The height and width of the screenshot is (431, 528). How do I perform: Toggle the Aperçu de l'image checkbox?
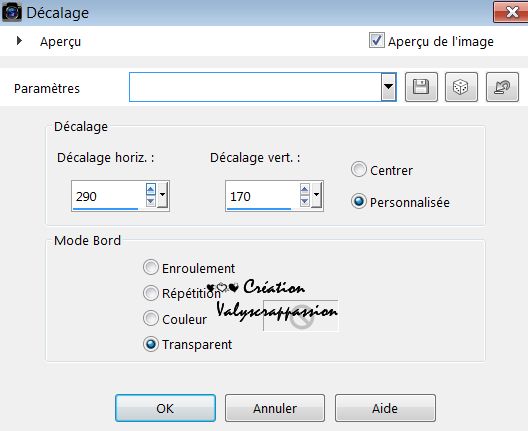(x=376, y=40)
